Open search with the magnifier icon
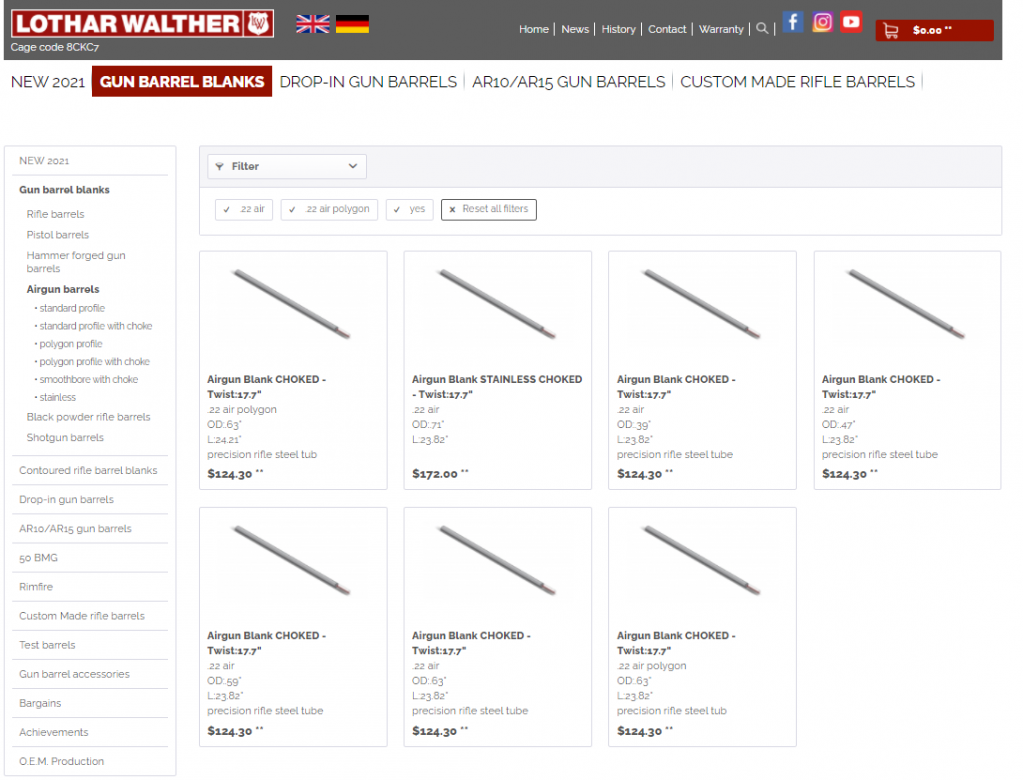 point(761,29)
